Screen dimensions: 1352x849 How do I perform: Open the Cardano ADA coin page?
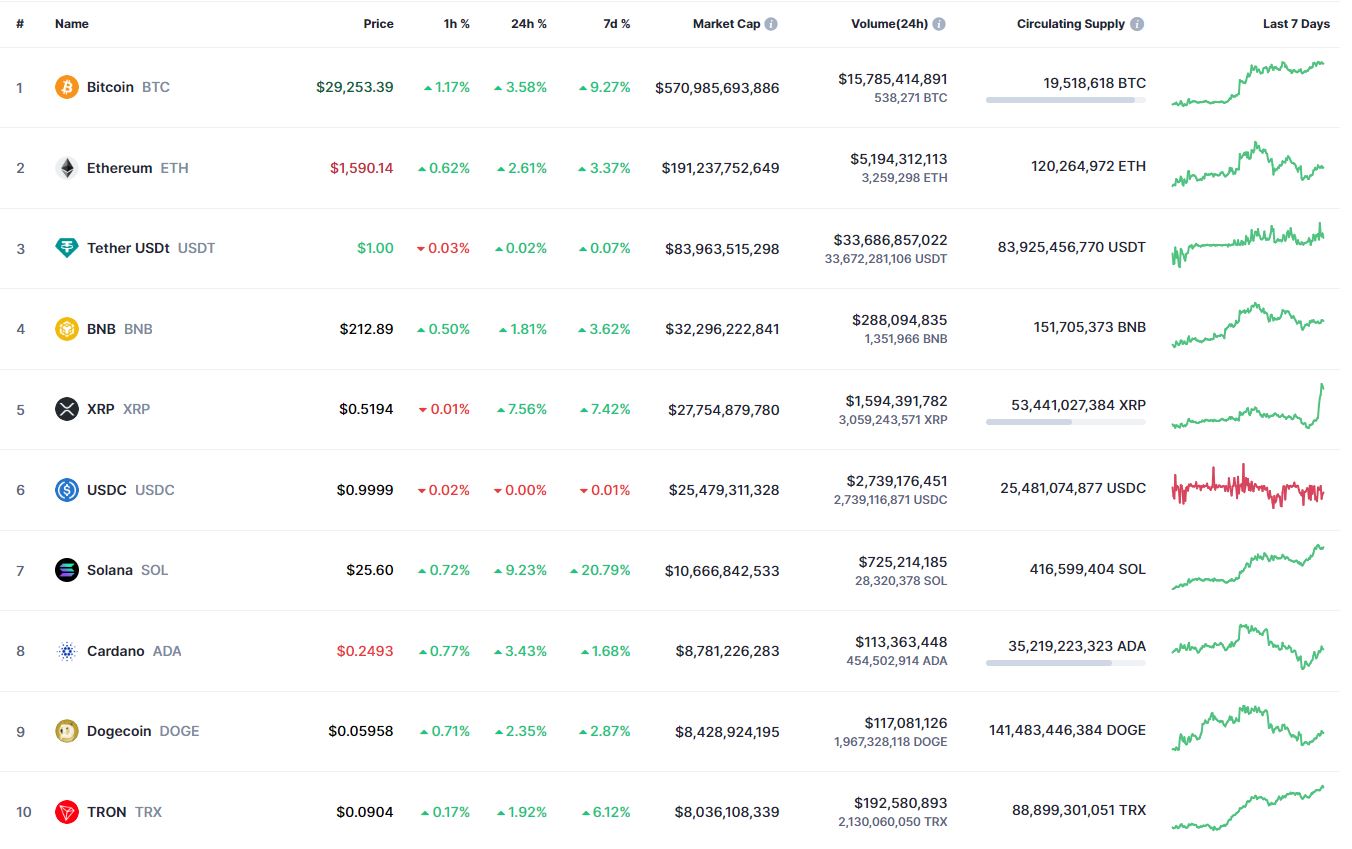coord(117,651)
